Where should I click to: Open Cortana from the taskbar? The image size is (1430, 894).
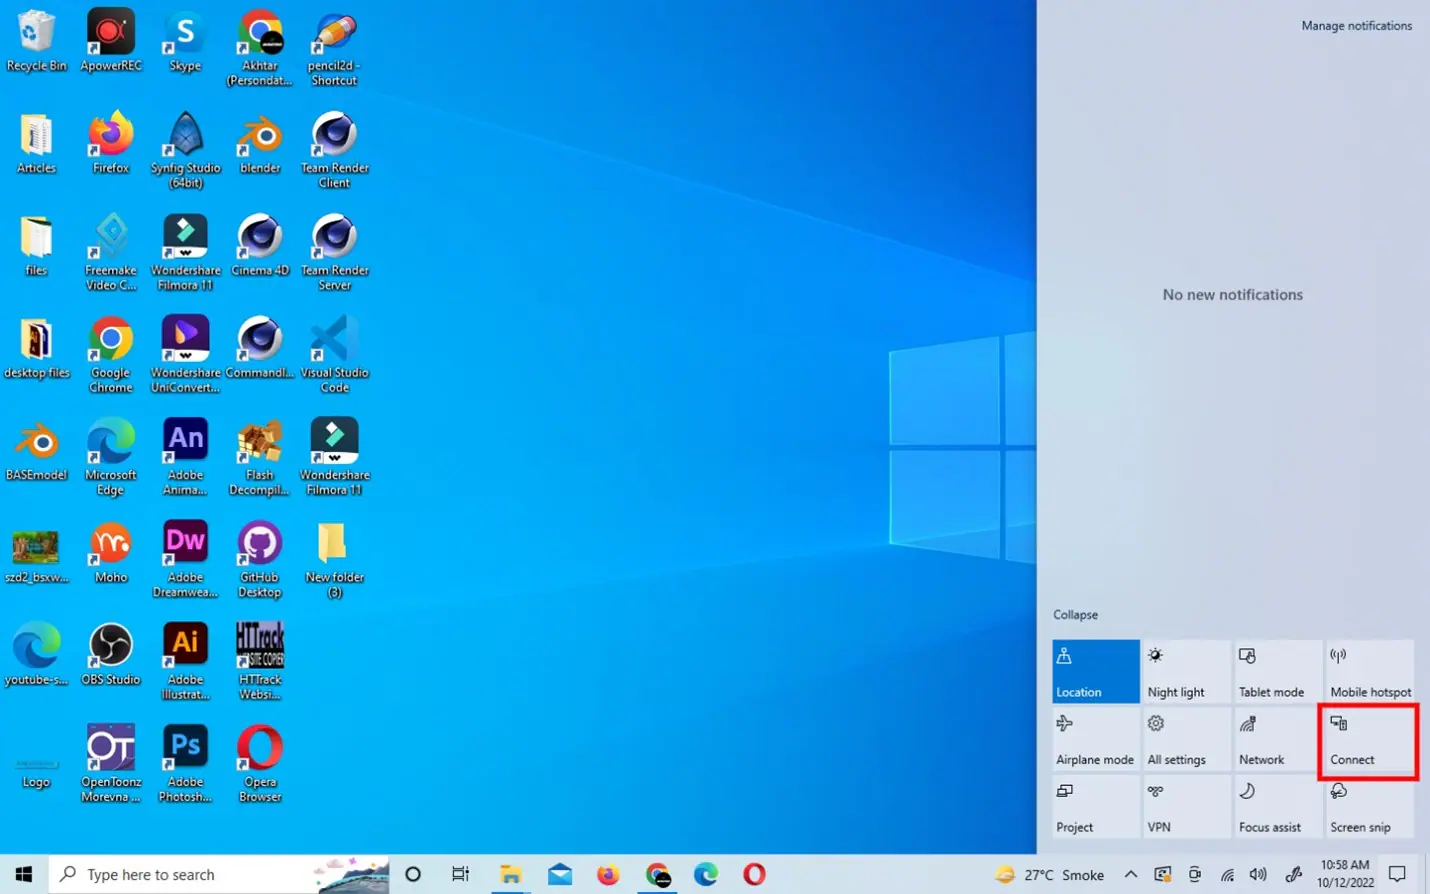(412, 874)
